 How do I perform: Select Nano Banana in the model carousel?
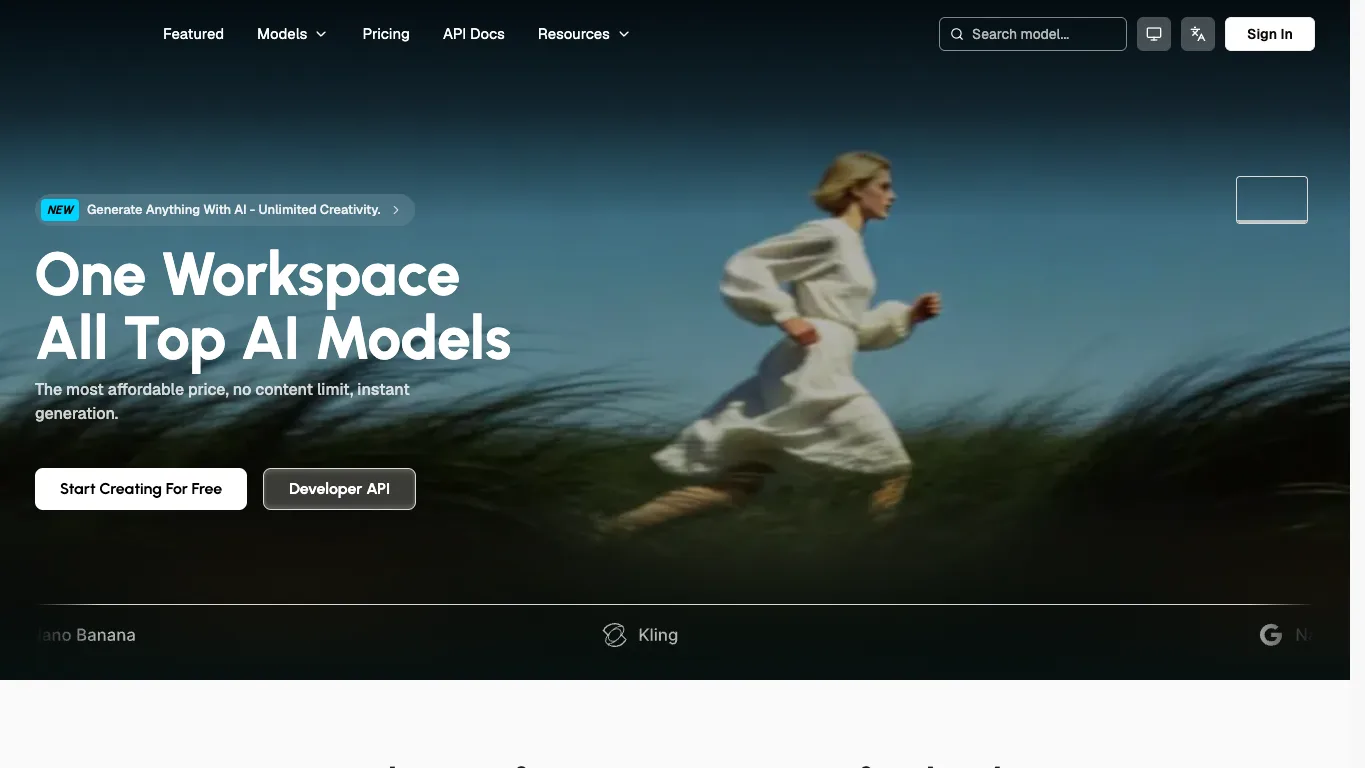(x=86, y=635)
